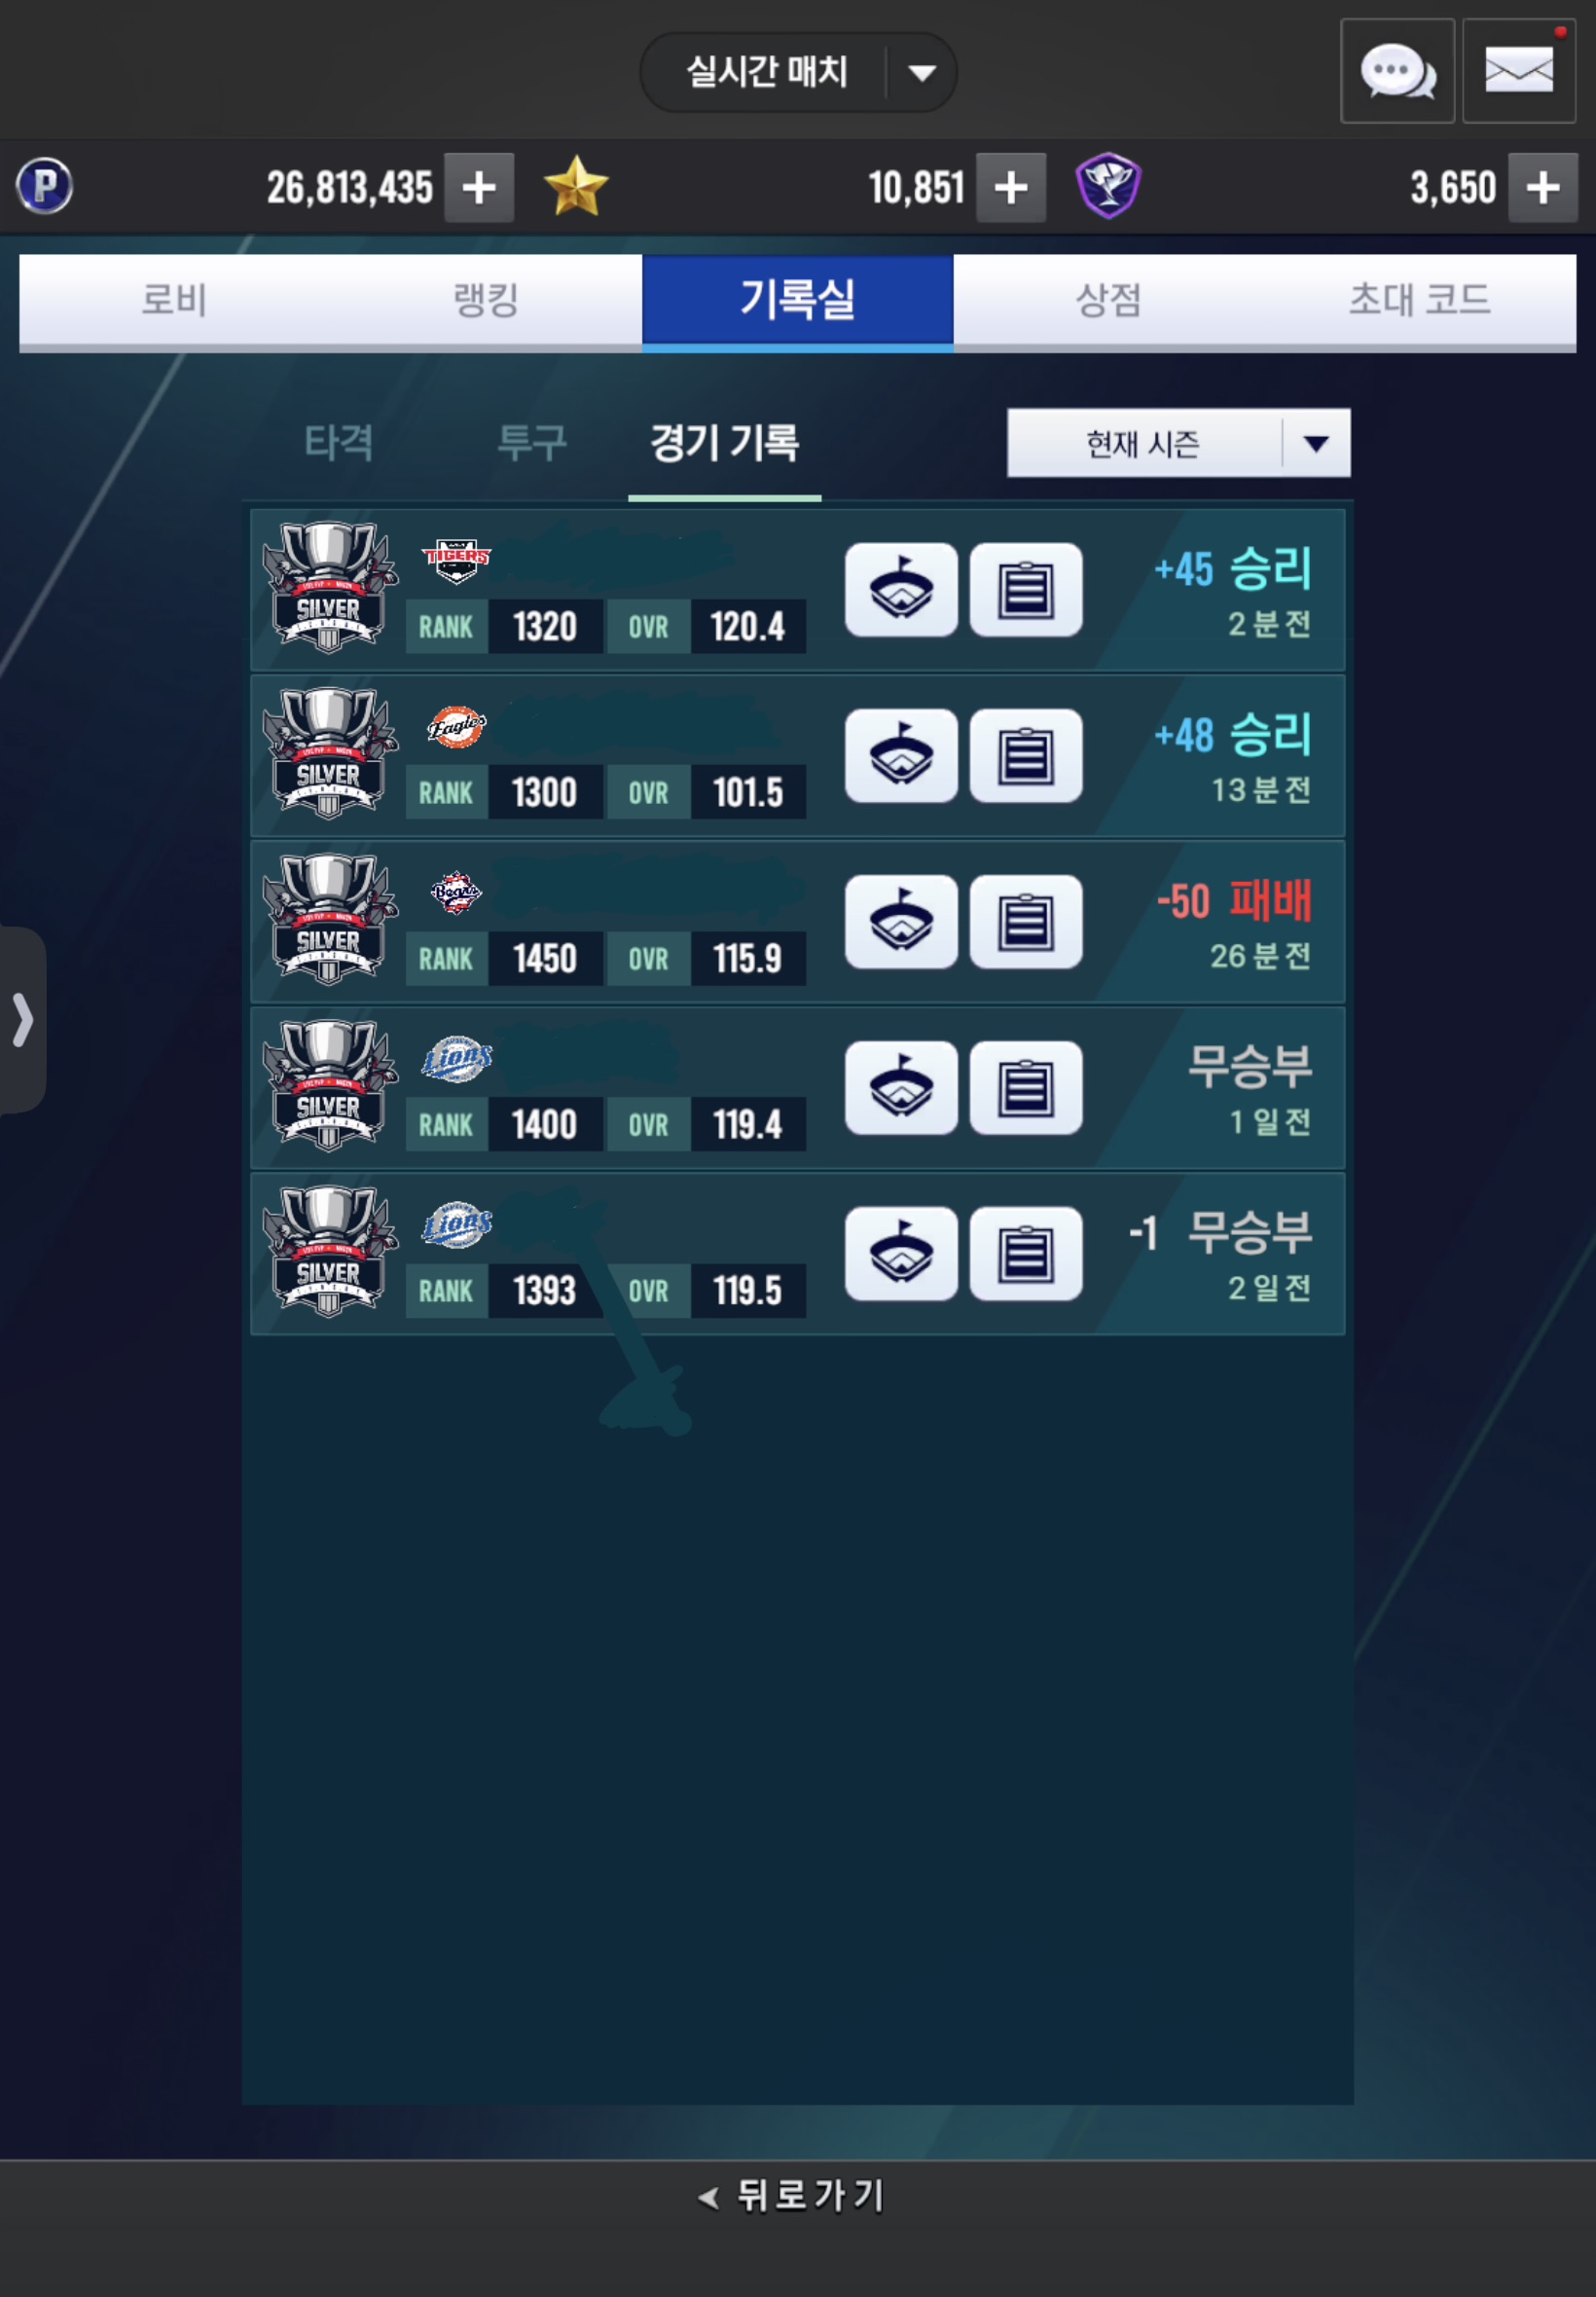The width and height of the screenshot is (1596, 2297).
Task: Click the gold star currency icon
Action: pos(576,186)
